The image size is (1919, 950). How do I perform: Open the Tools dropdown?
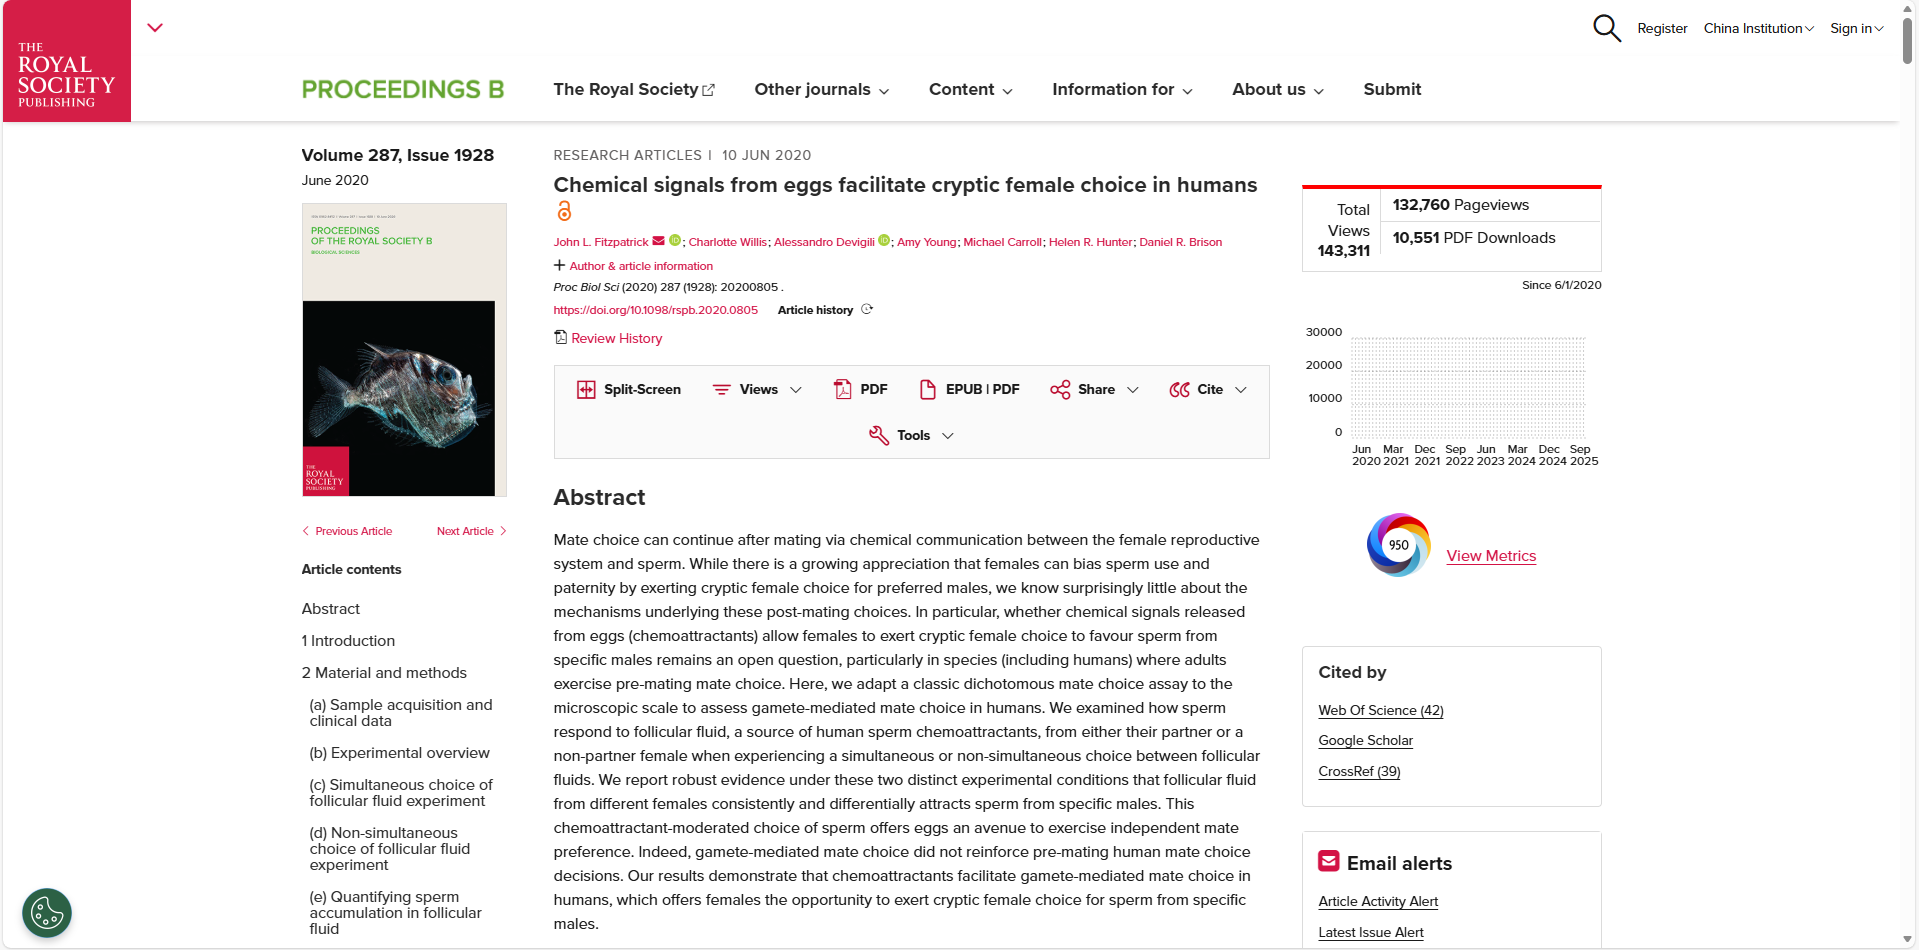click(911, 435)
